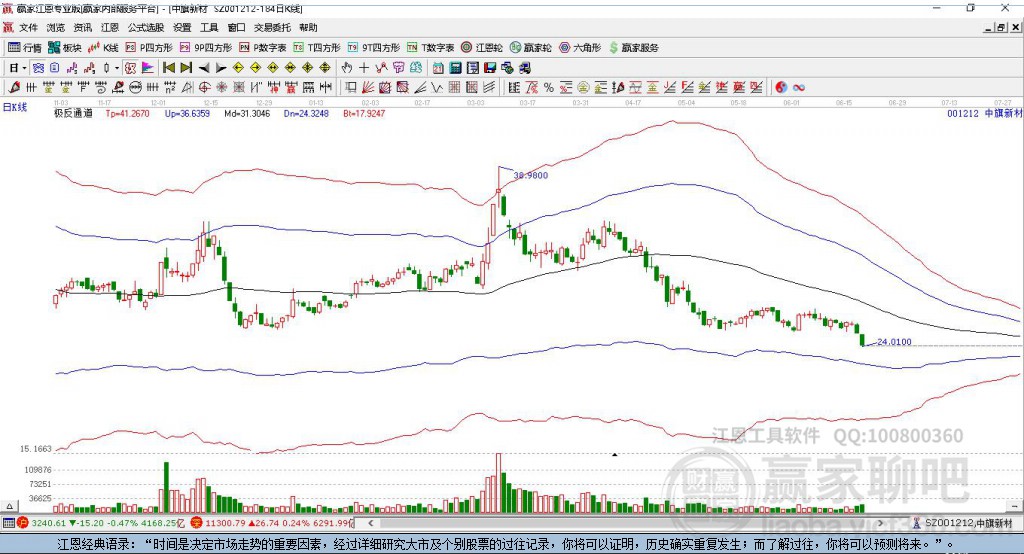1024x554 pixels.
Task: Expand the 日 period dropdown
Action: click(24, 68)
